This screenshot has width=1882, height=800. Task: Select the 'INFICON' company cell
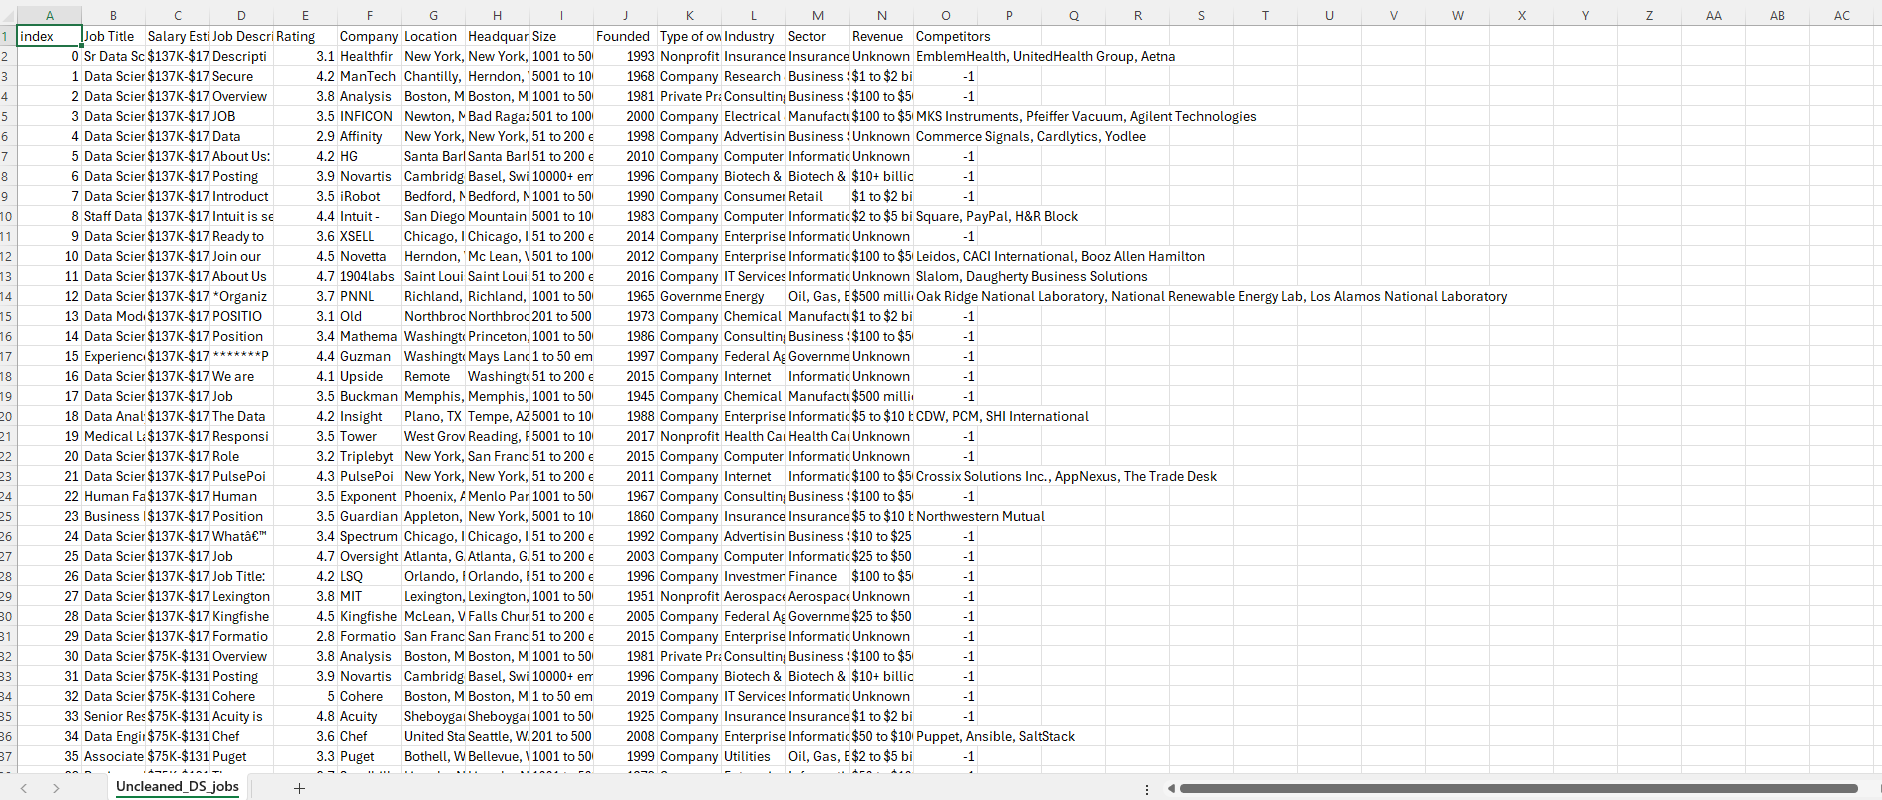(369, 116)
